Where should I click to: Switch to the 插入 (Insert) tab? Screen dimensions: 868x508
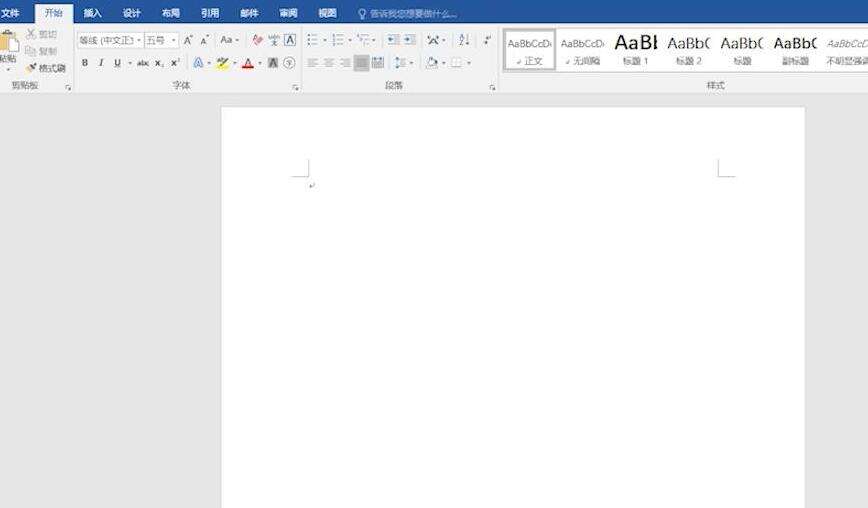click(92, 13)
